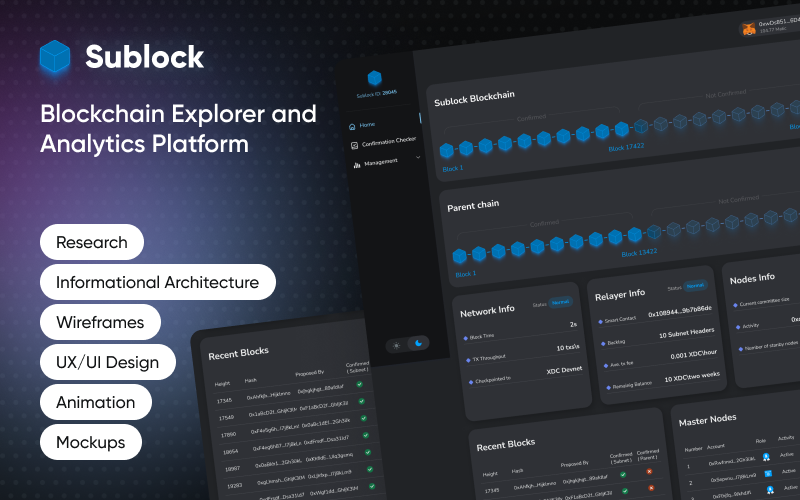
Task: Click the Animation pill
Action: click(96, 402)
